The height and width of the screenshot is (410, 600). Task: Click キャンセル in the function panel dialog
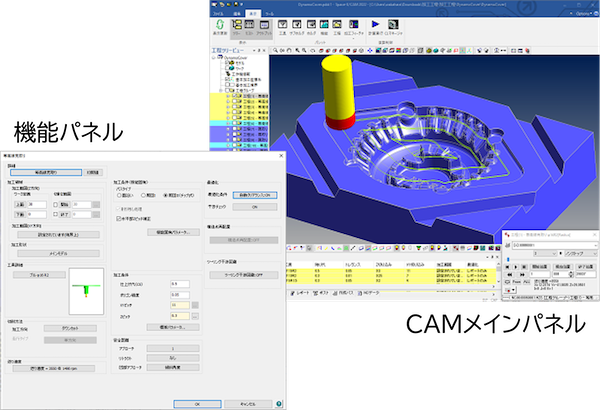[248, 404]
